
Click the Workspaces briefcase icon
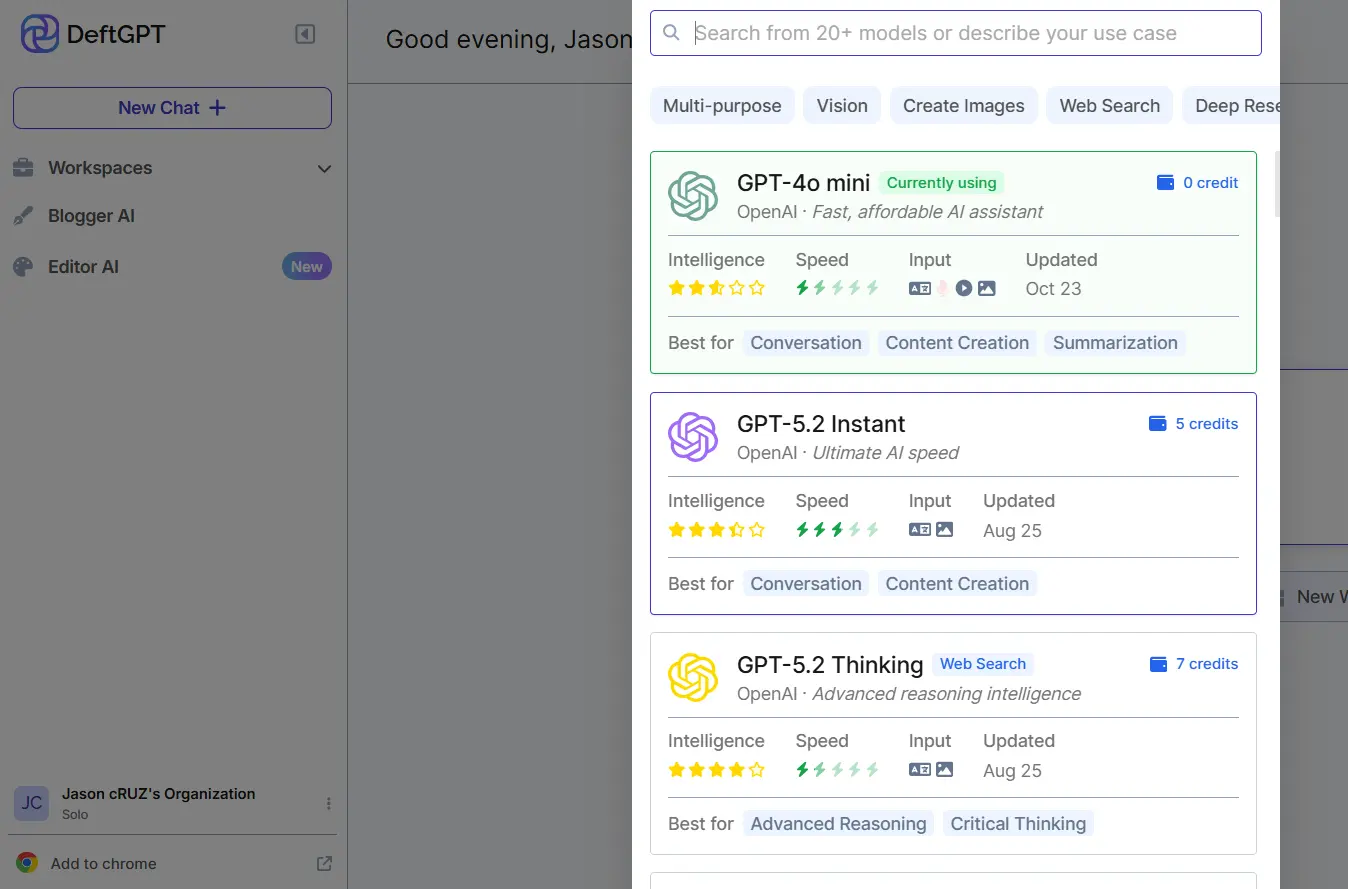coord(23,168)
